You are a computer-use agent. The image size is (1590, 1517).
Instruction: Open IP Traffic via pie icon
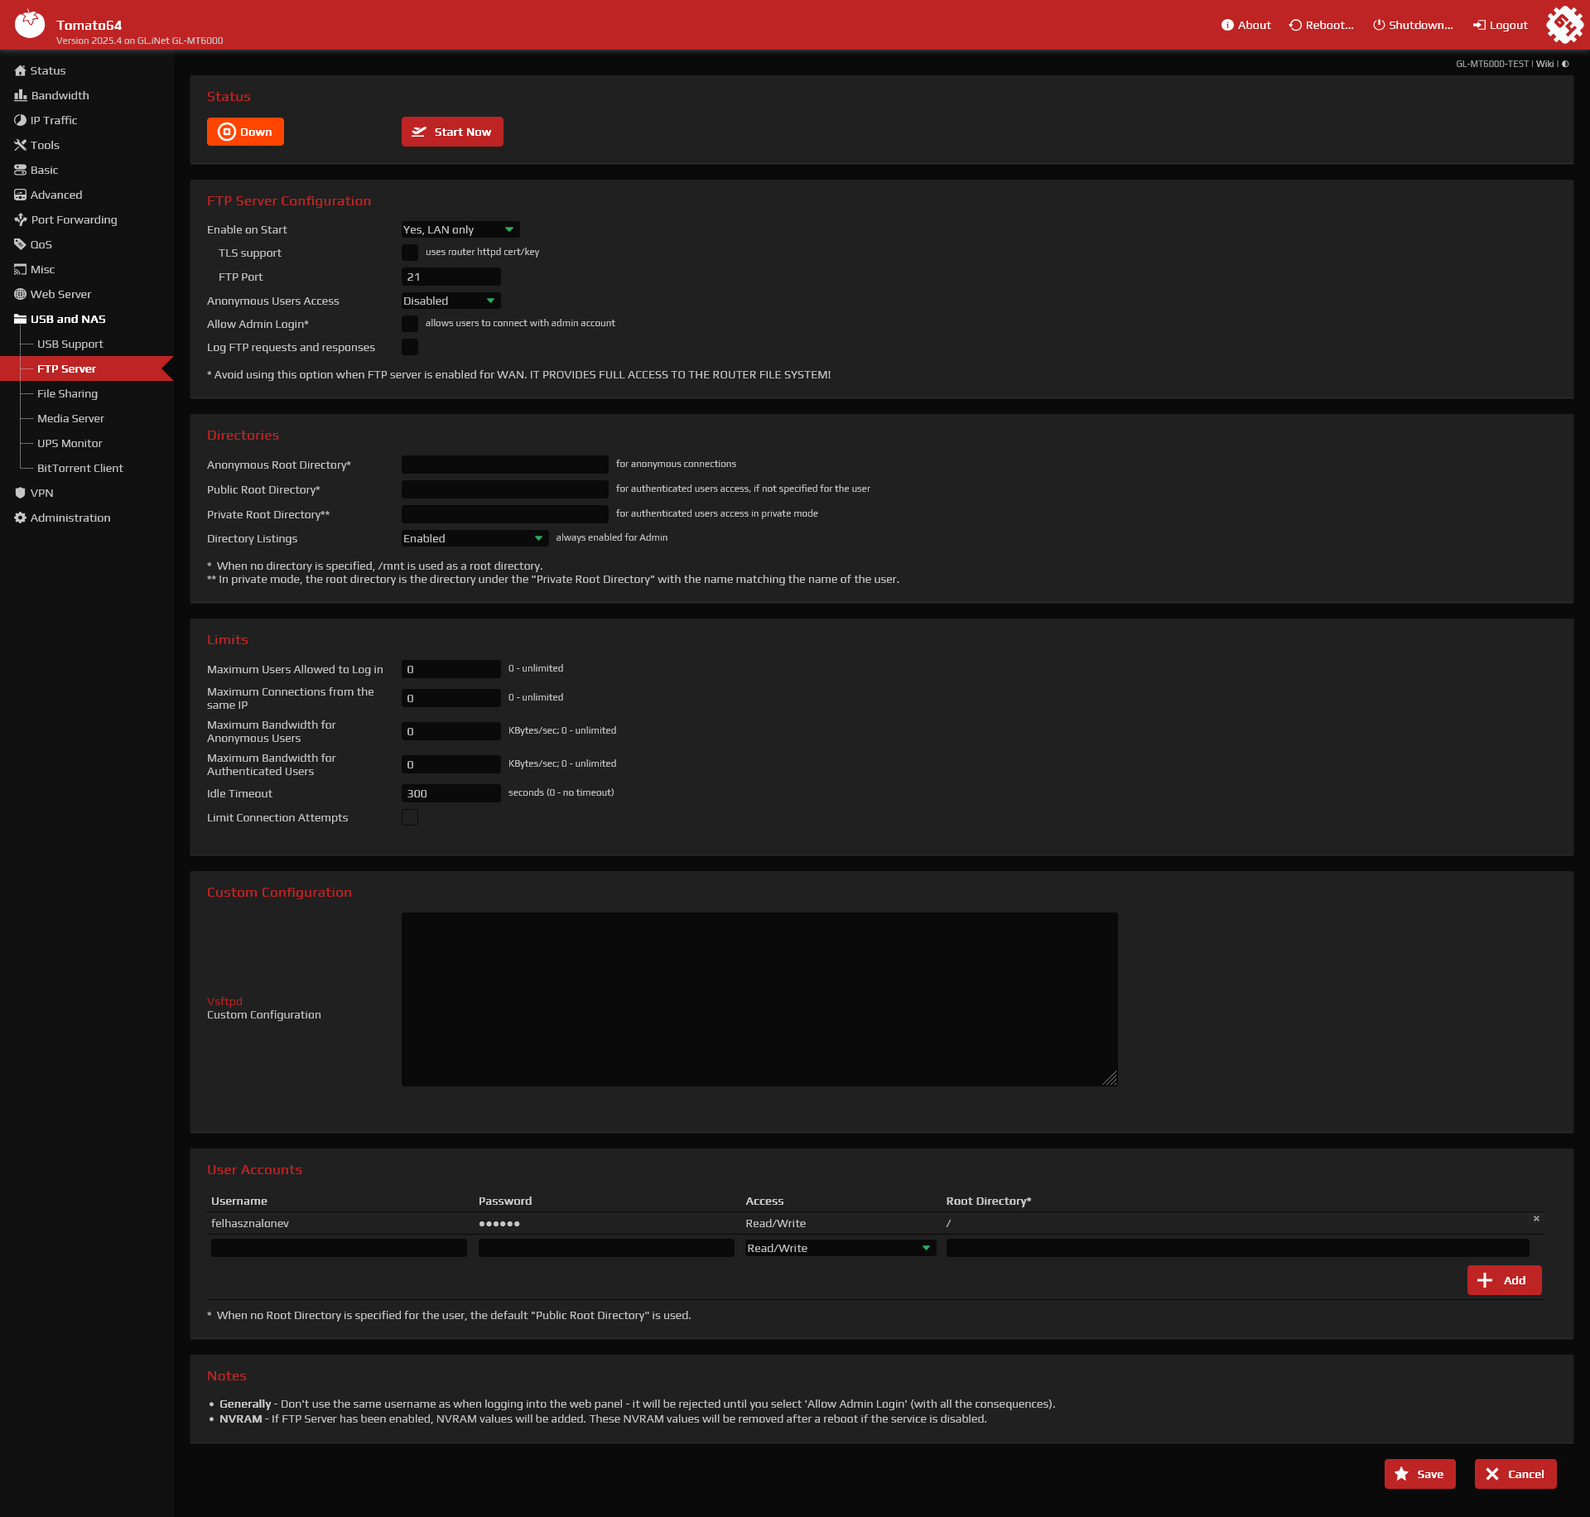pyautogui.click(x=20, y=120)
